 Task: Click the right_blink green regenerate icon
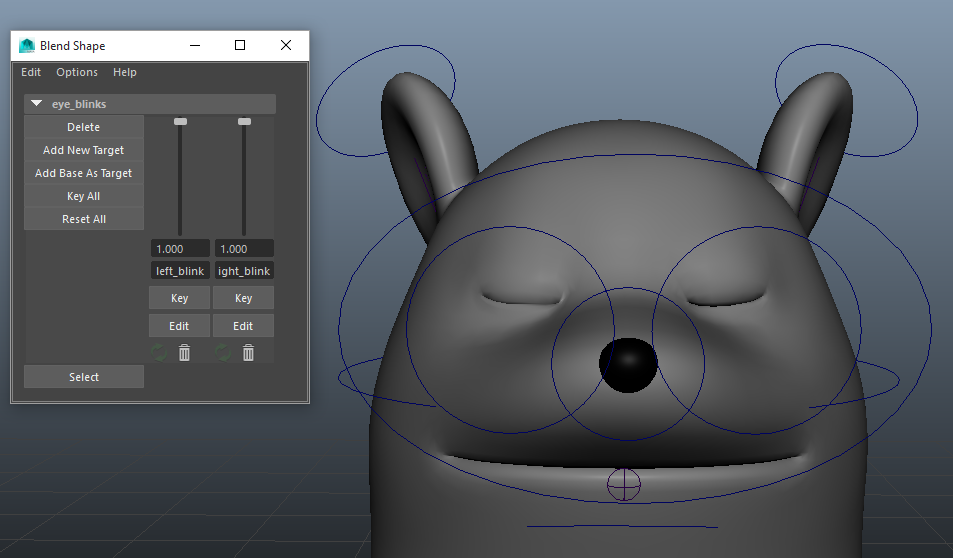(x=224, y=352)
